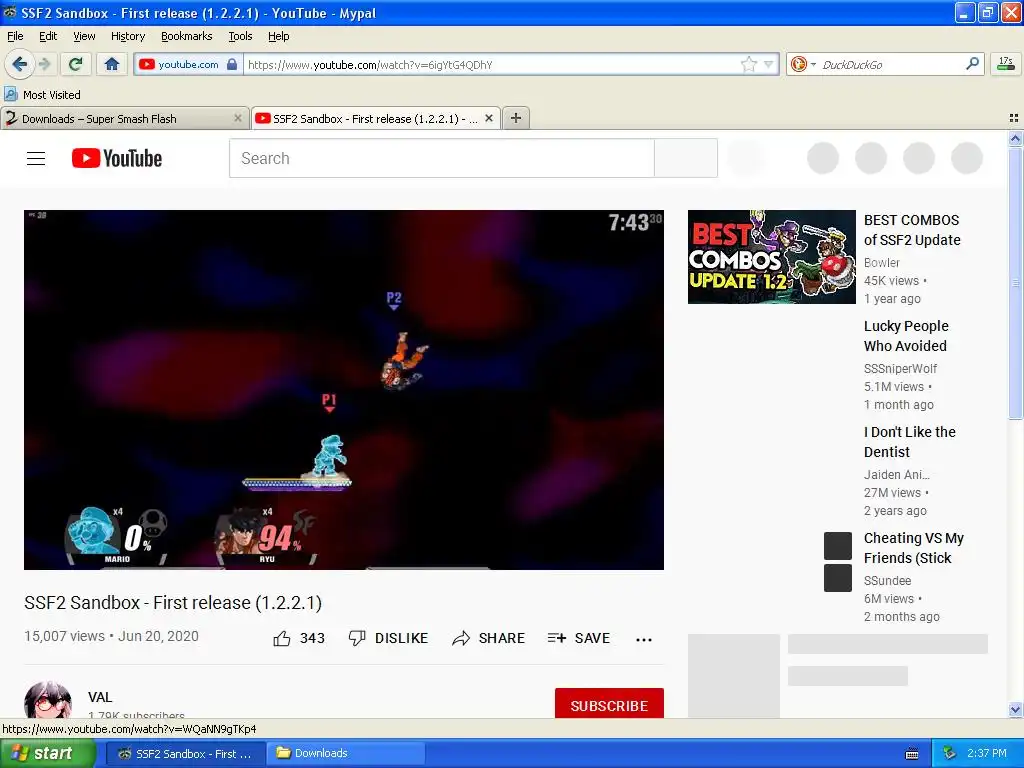This screenshot has height=768, width=1024.
Task: Click the keyboard tray icon
Action: (x=912, y=754)
